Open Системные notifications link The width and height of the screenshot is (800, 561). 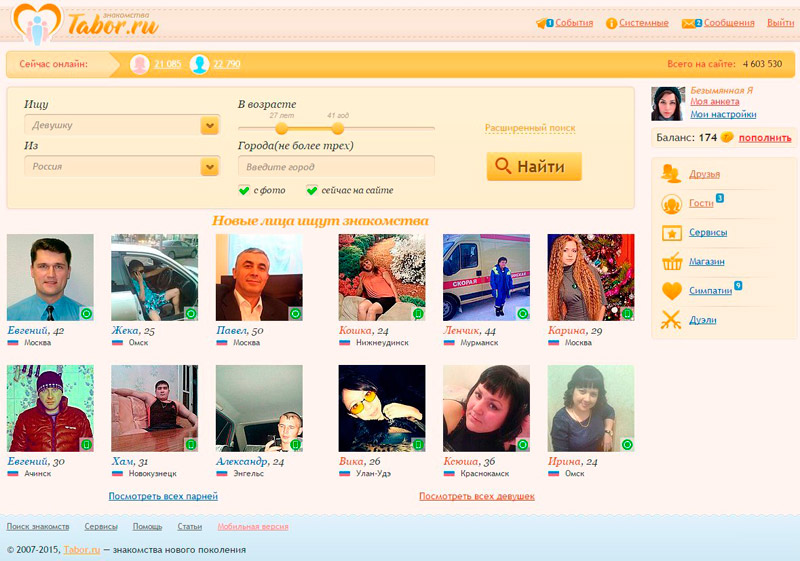pyautogui.click(x=644, y=23)
